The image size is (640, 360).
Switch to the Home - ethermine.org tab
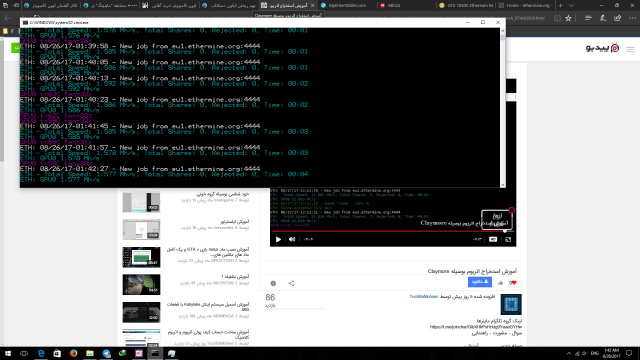click(x=526, y=5)
